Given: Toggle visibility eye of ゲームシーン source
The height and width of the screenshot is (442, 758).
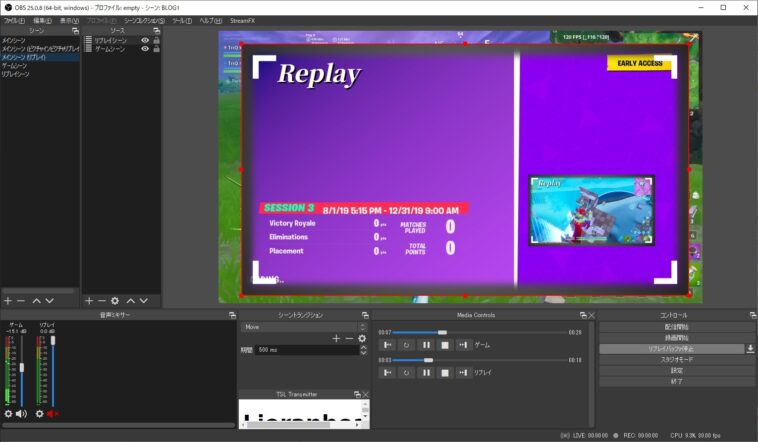Looking at the screenshot, I should [145, 49].
